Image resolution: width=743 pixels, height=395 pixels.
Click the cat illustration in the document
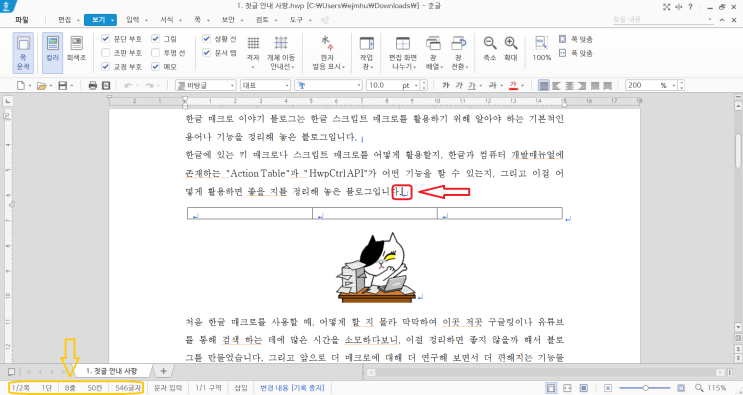pyautogui.click(x=376, y=267)
